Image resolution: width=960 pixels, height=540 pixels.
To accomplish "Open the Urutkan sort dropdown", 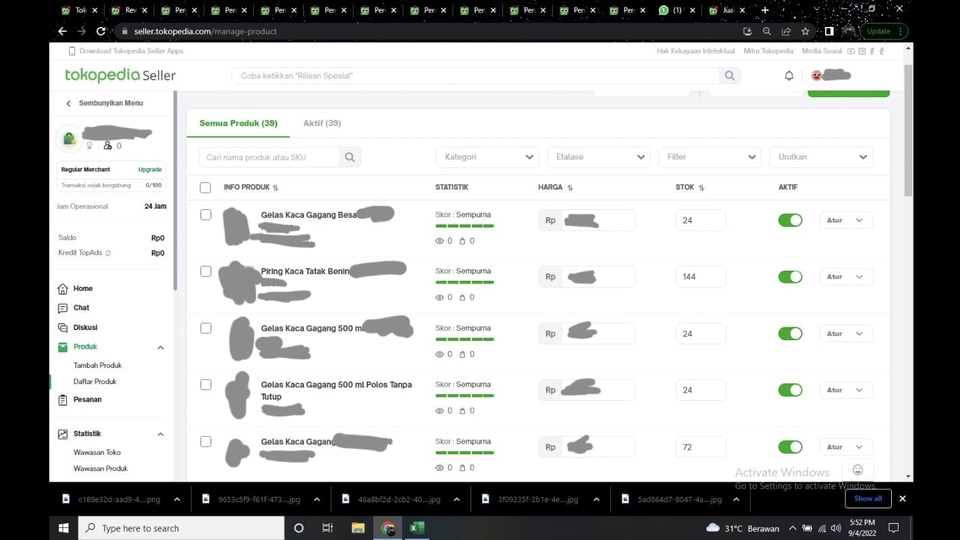I will click(821, 157).
